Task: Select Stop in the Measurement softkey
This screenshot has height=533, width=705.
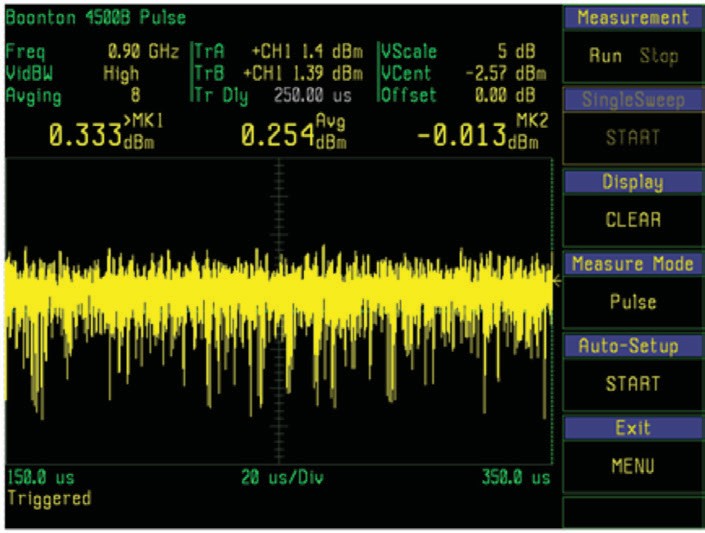Action: pyautogui.click(x=659, y=56)
